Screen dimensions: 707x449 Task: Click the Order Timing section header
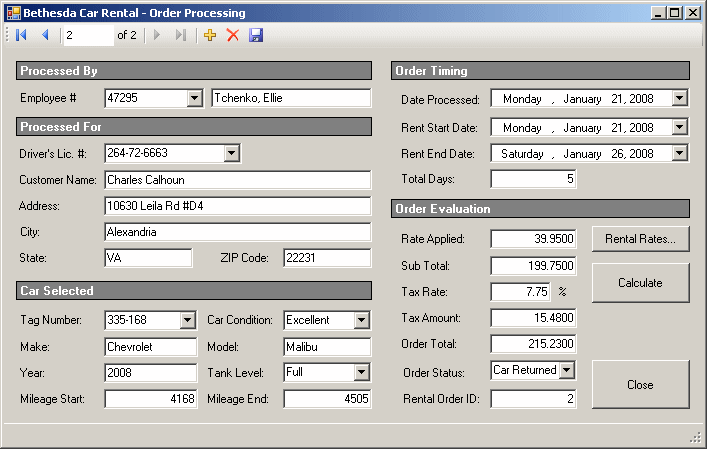point(540,71)
